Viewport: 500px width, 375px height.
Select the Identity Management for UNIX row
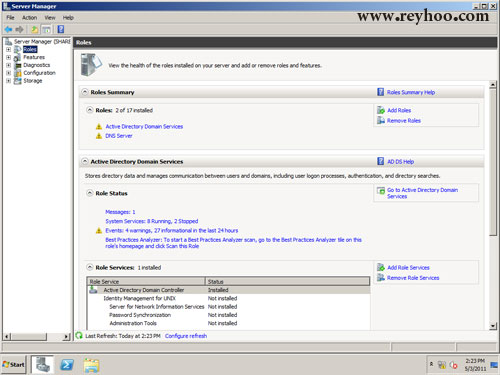point(228,298)
